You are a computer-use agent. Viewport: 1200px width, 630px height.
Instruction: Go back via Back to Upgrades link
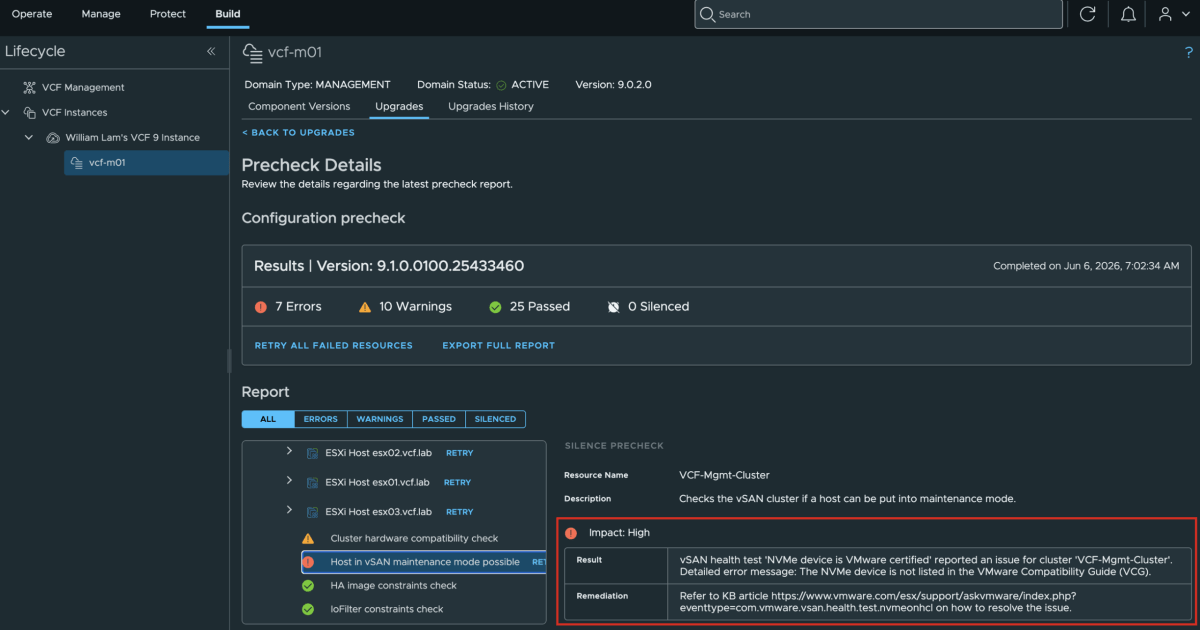(x=298, y=132)
